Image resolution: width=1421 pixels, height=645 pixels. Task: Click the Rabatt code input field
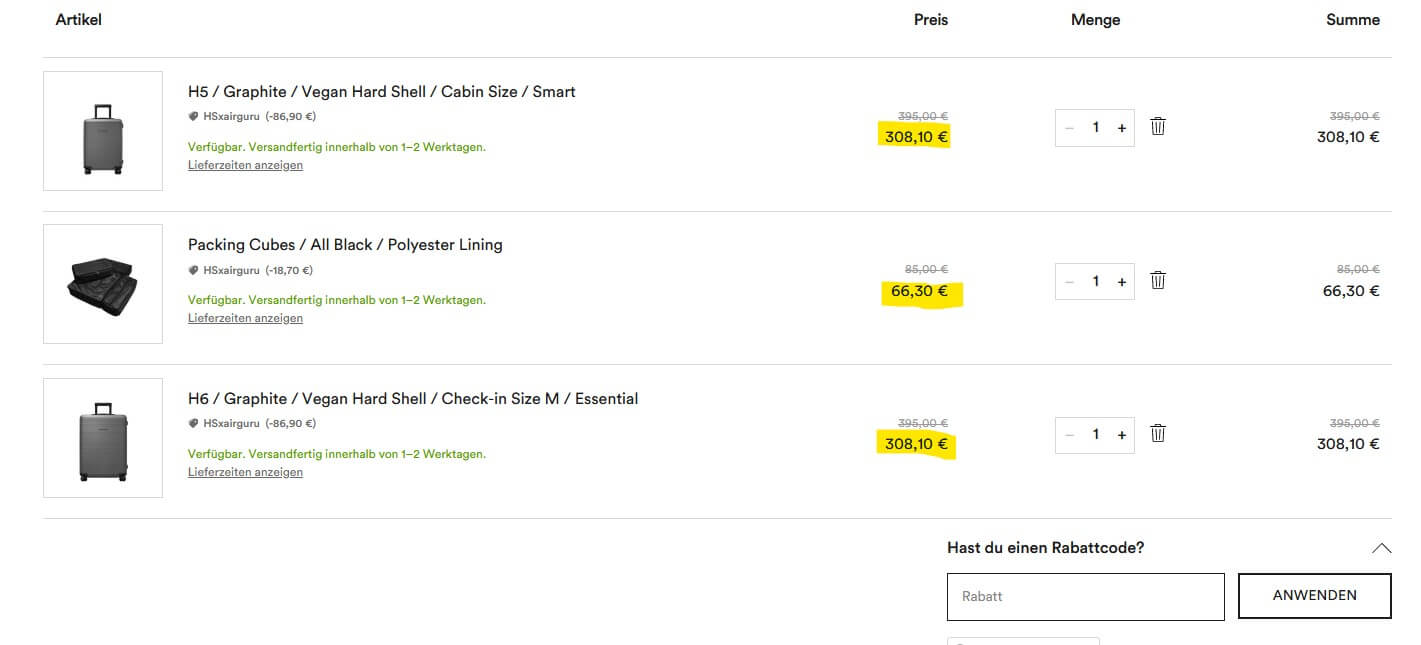point(1085,596)
